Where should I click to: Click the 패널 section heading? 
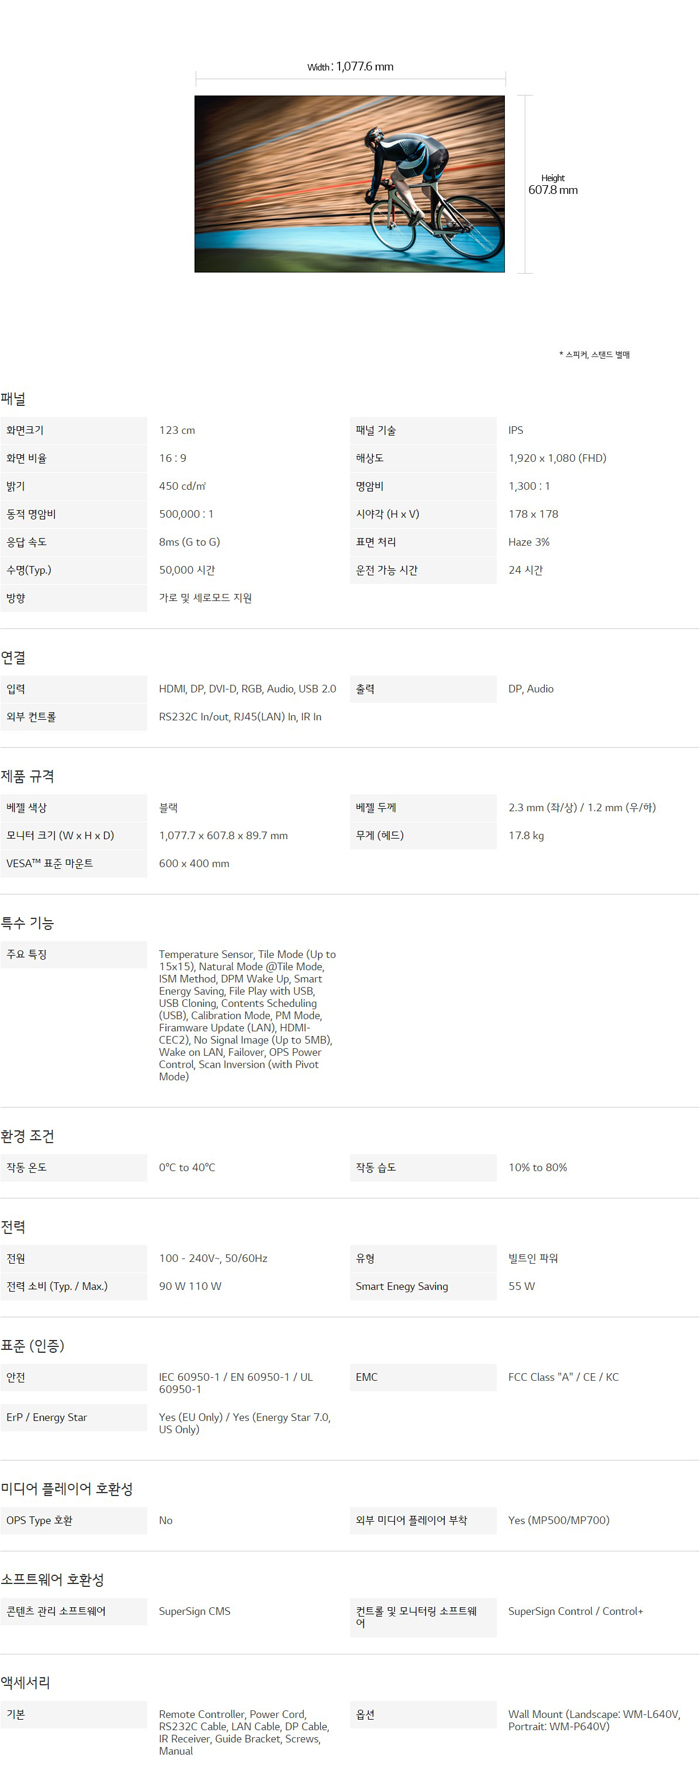click(x=13, y=399)
